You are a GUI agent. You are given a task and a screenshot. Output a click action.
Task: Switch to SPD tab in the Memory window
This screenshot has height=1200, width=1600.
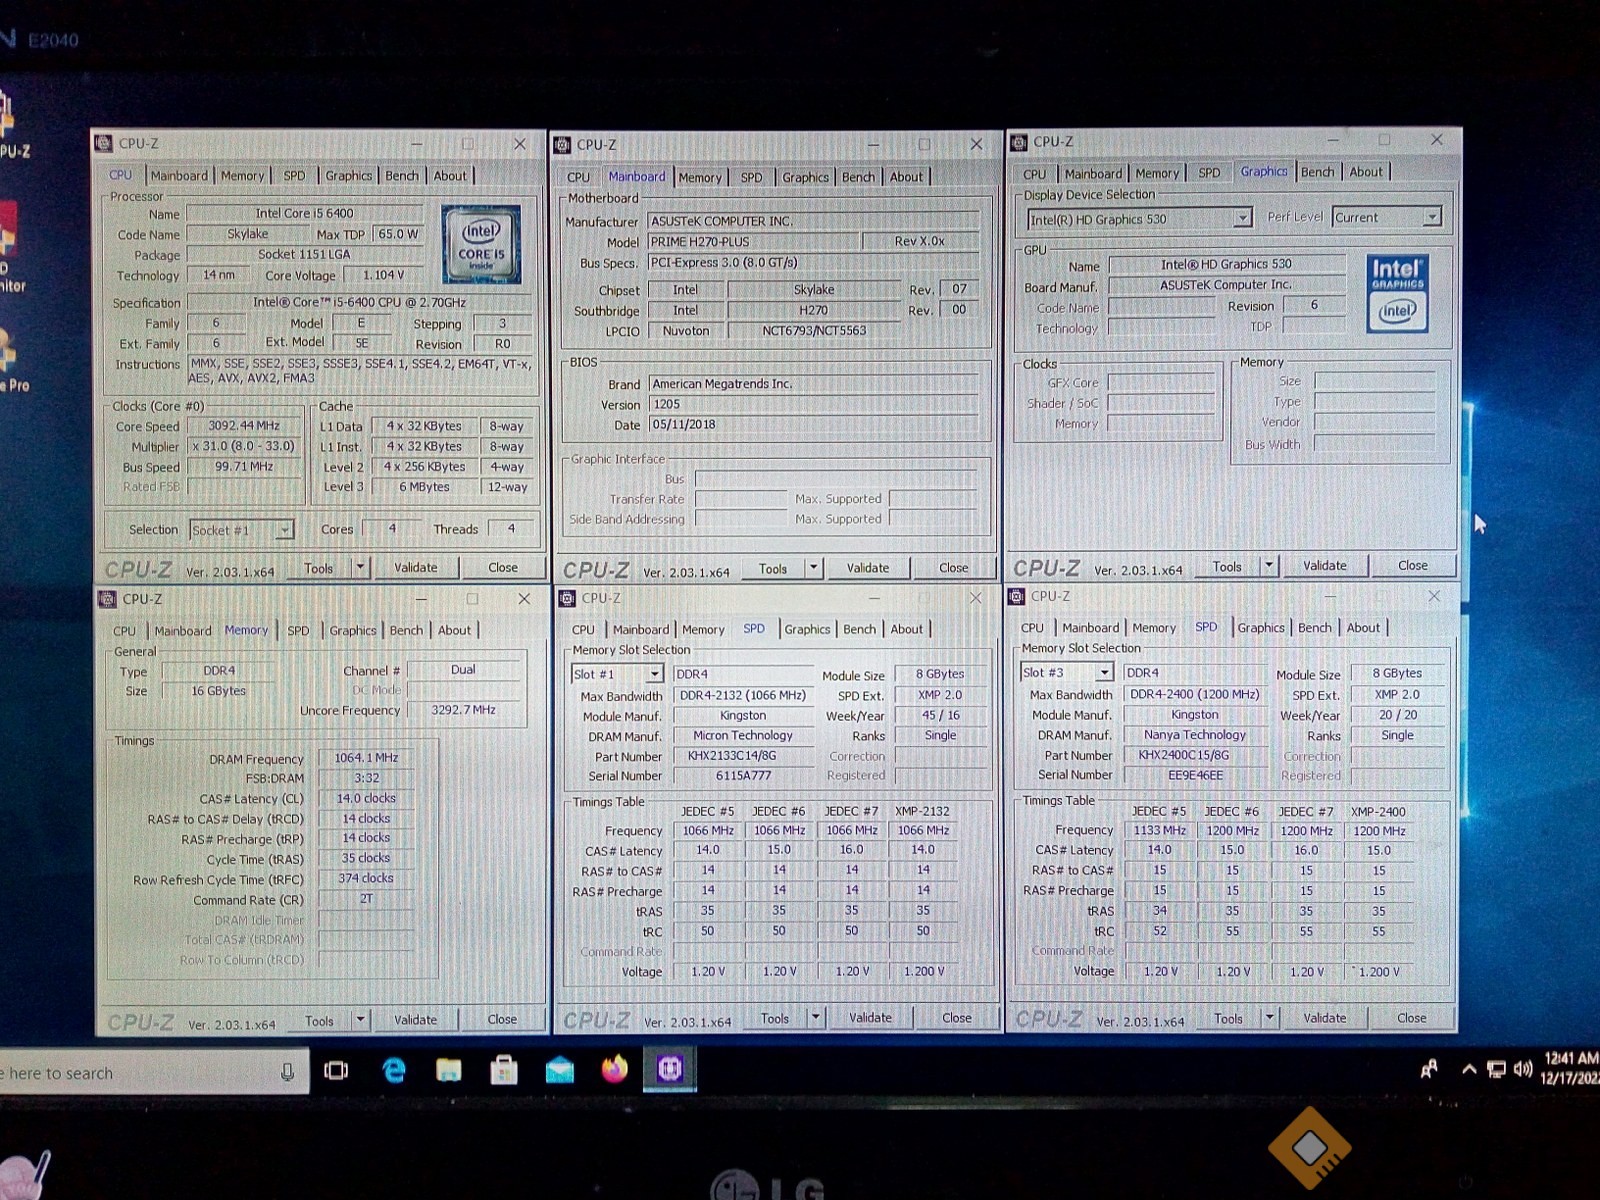(298, 631)
